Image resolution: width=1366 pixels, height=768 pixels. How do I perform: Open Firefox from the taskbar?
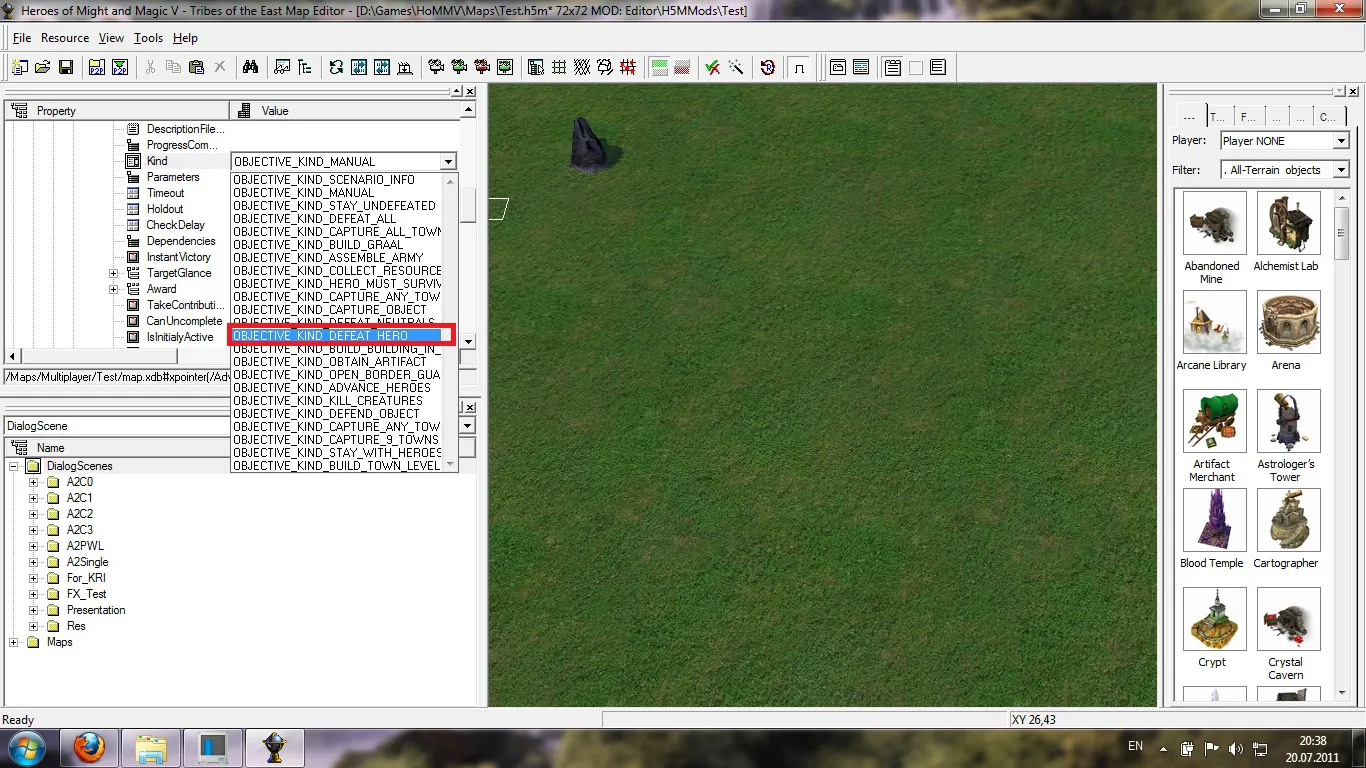tap(89, 747)
